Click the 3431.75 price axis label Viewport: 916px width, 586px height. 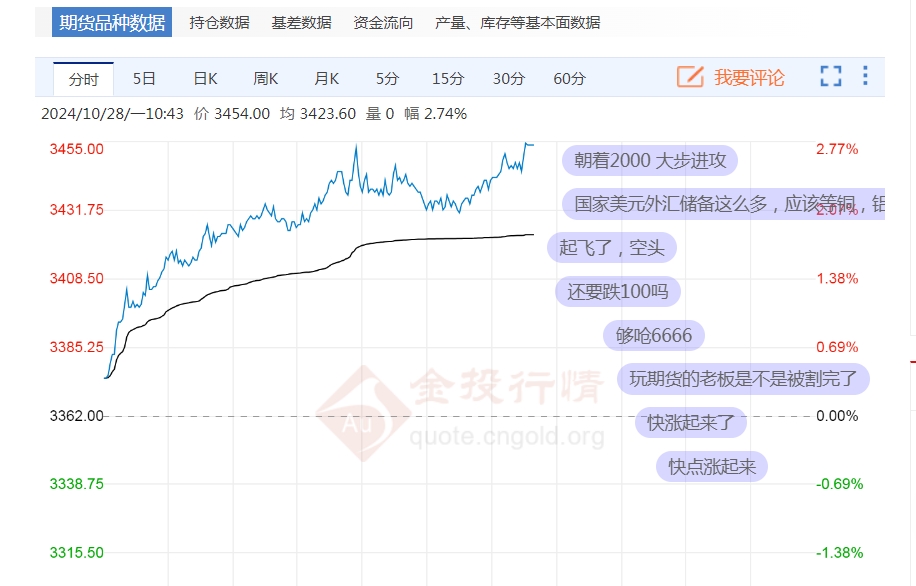coord(77,210)
